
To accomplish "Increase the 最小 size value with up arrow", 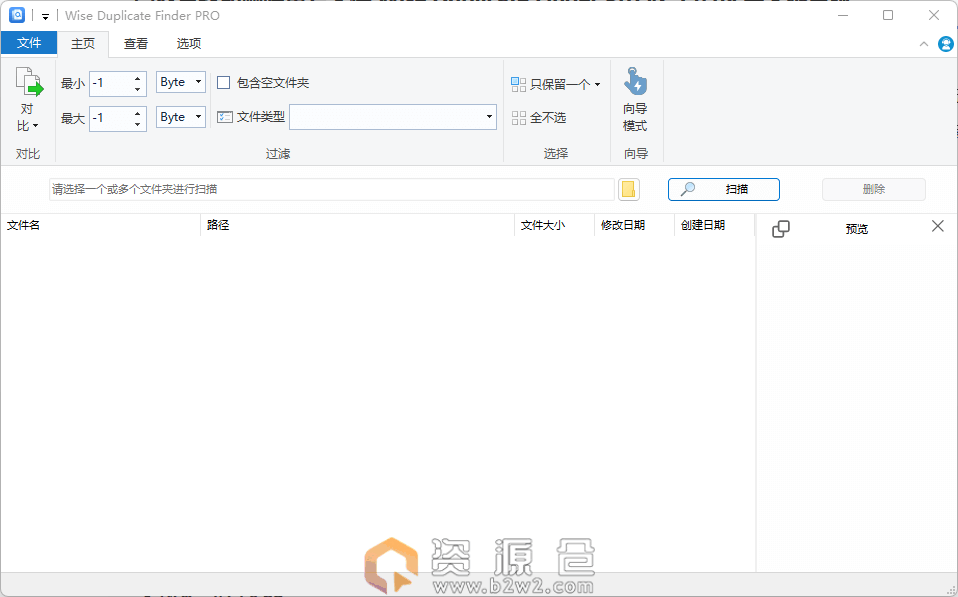I will click(x=137, y=78).
